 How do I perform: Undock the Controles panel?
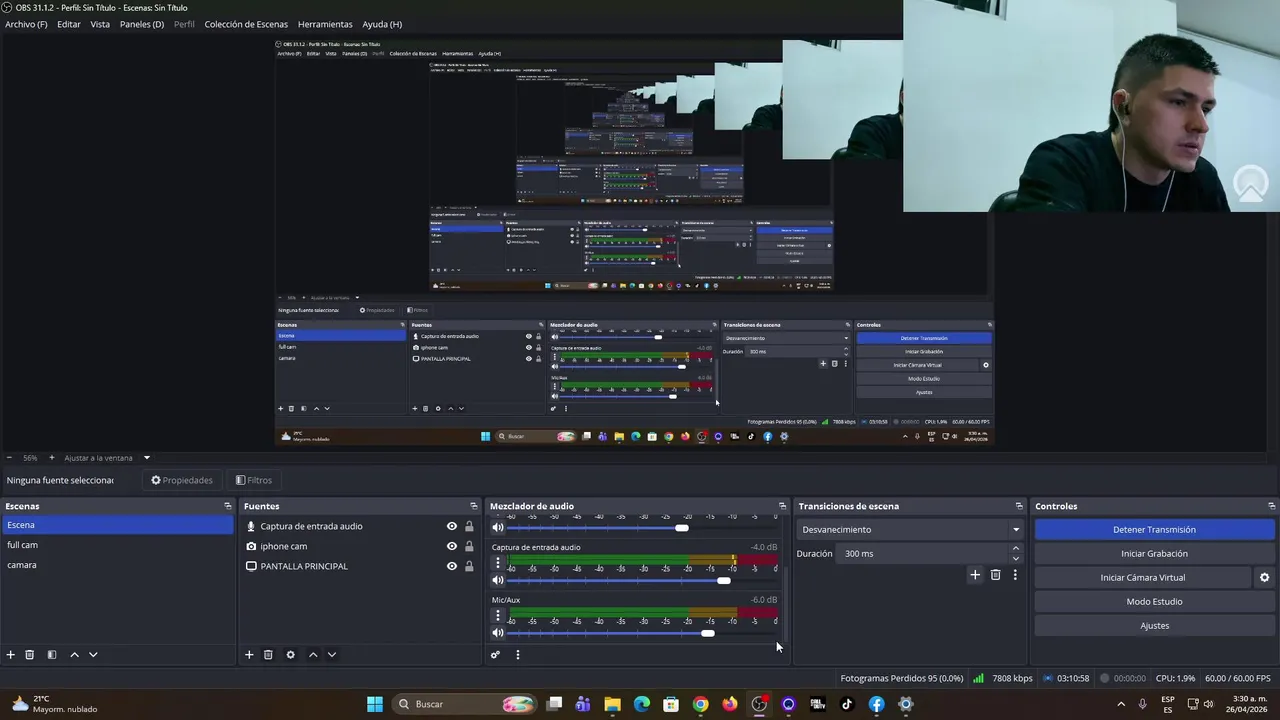1271,506
